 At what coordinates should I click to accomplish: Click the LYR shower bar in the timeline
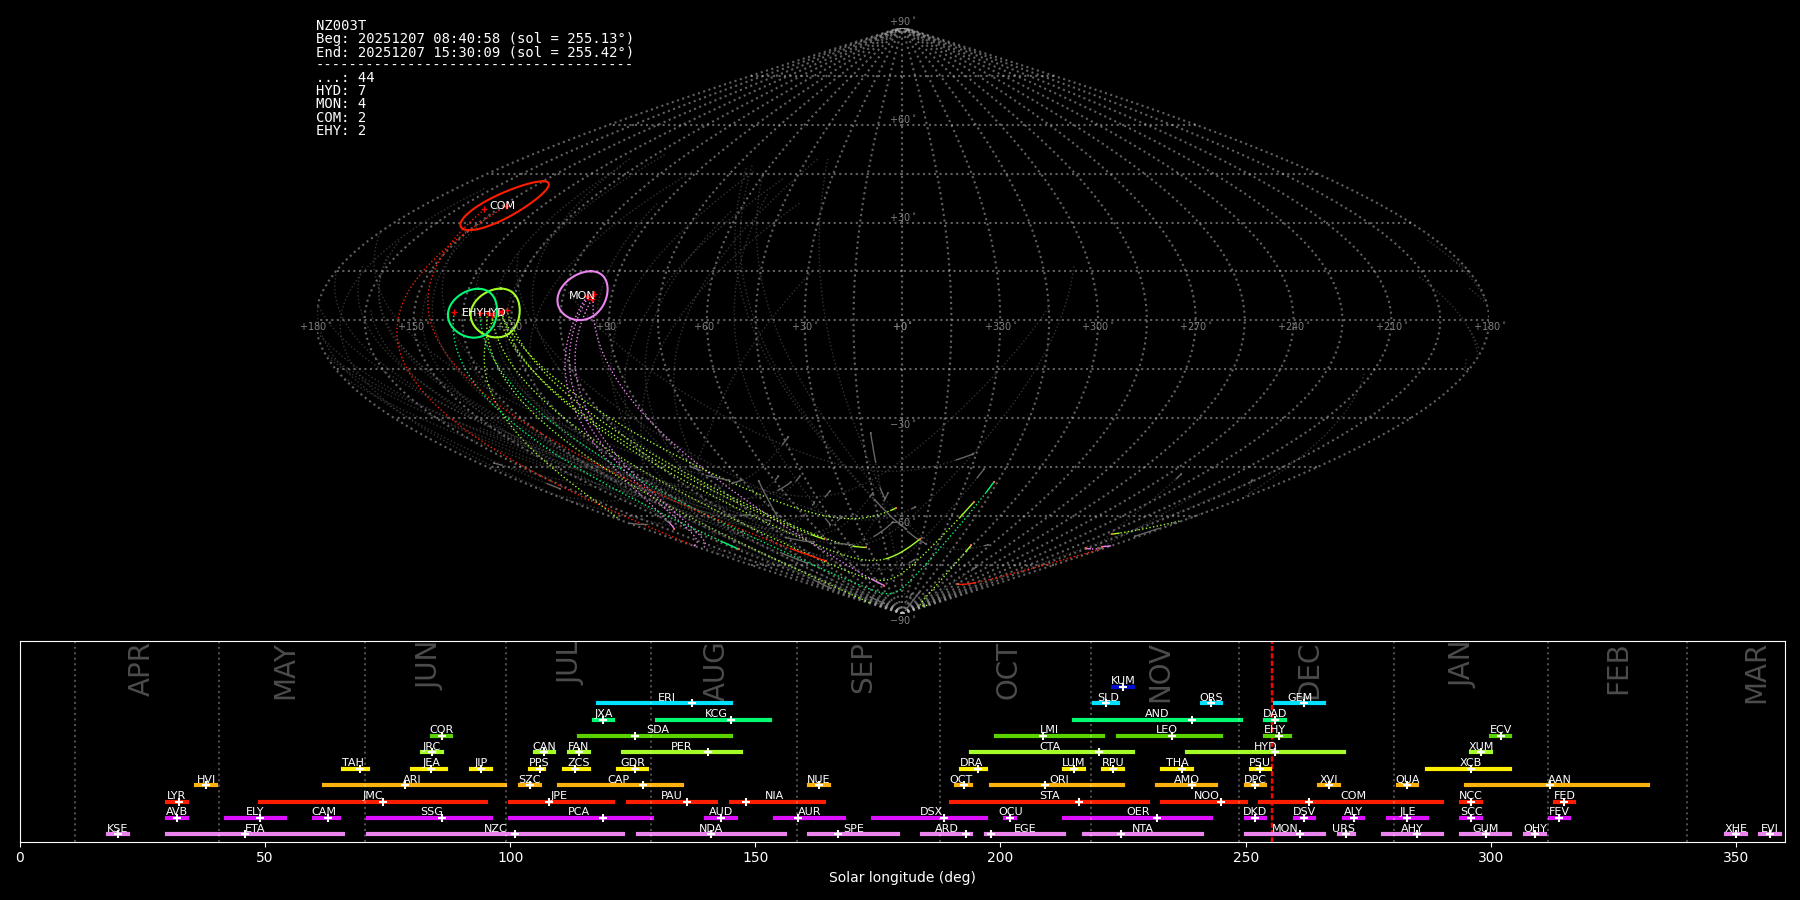pyautogui.click(x=177, y=801)
